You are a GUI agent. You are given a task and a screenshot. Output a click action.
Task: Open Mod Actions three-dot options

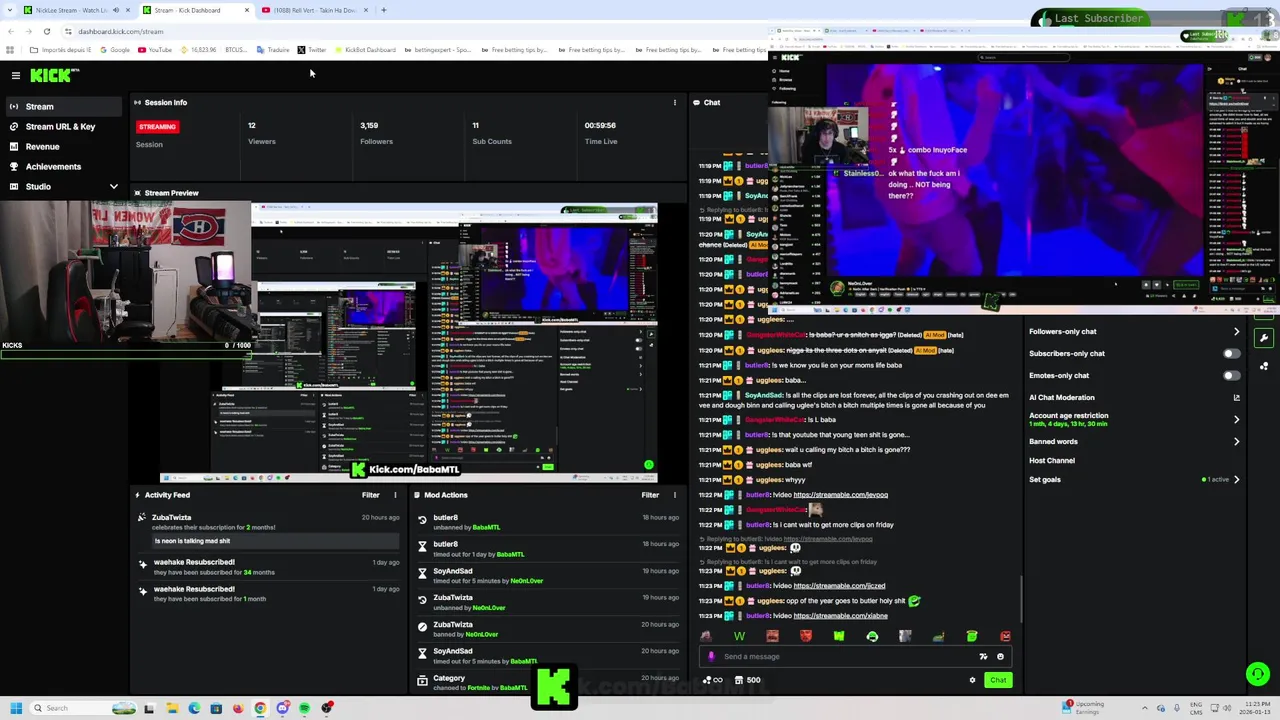(x=674, y=495)
